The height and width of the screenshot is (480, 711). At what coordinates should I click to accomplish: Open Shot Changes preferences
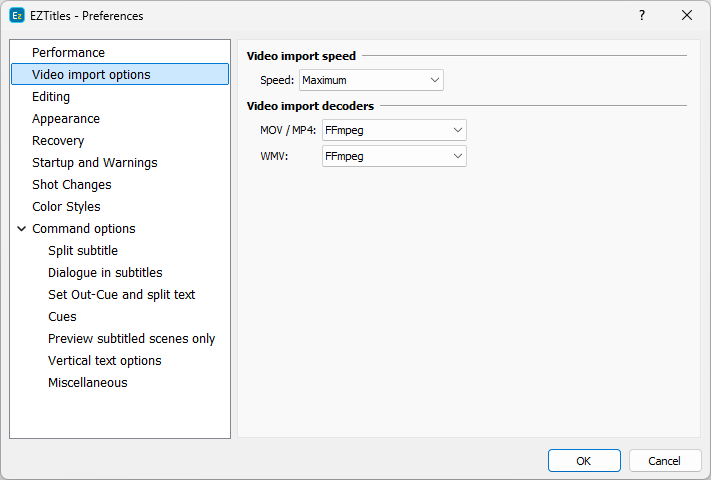click(71, 185)
